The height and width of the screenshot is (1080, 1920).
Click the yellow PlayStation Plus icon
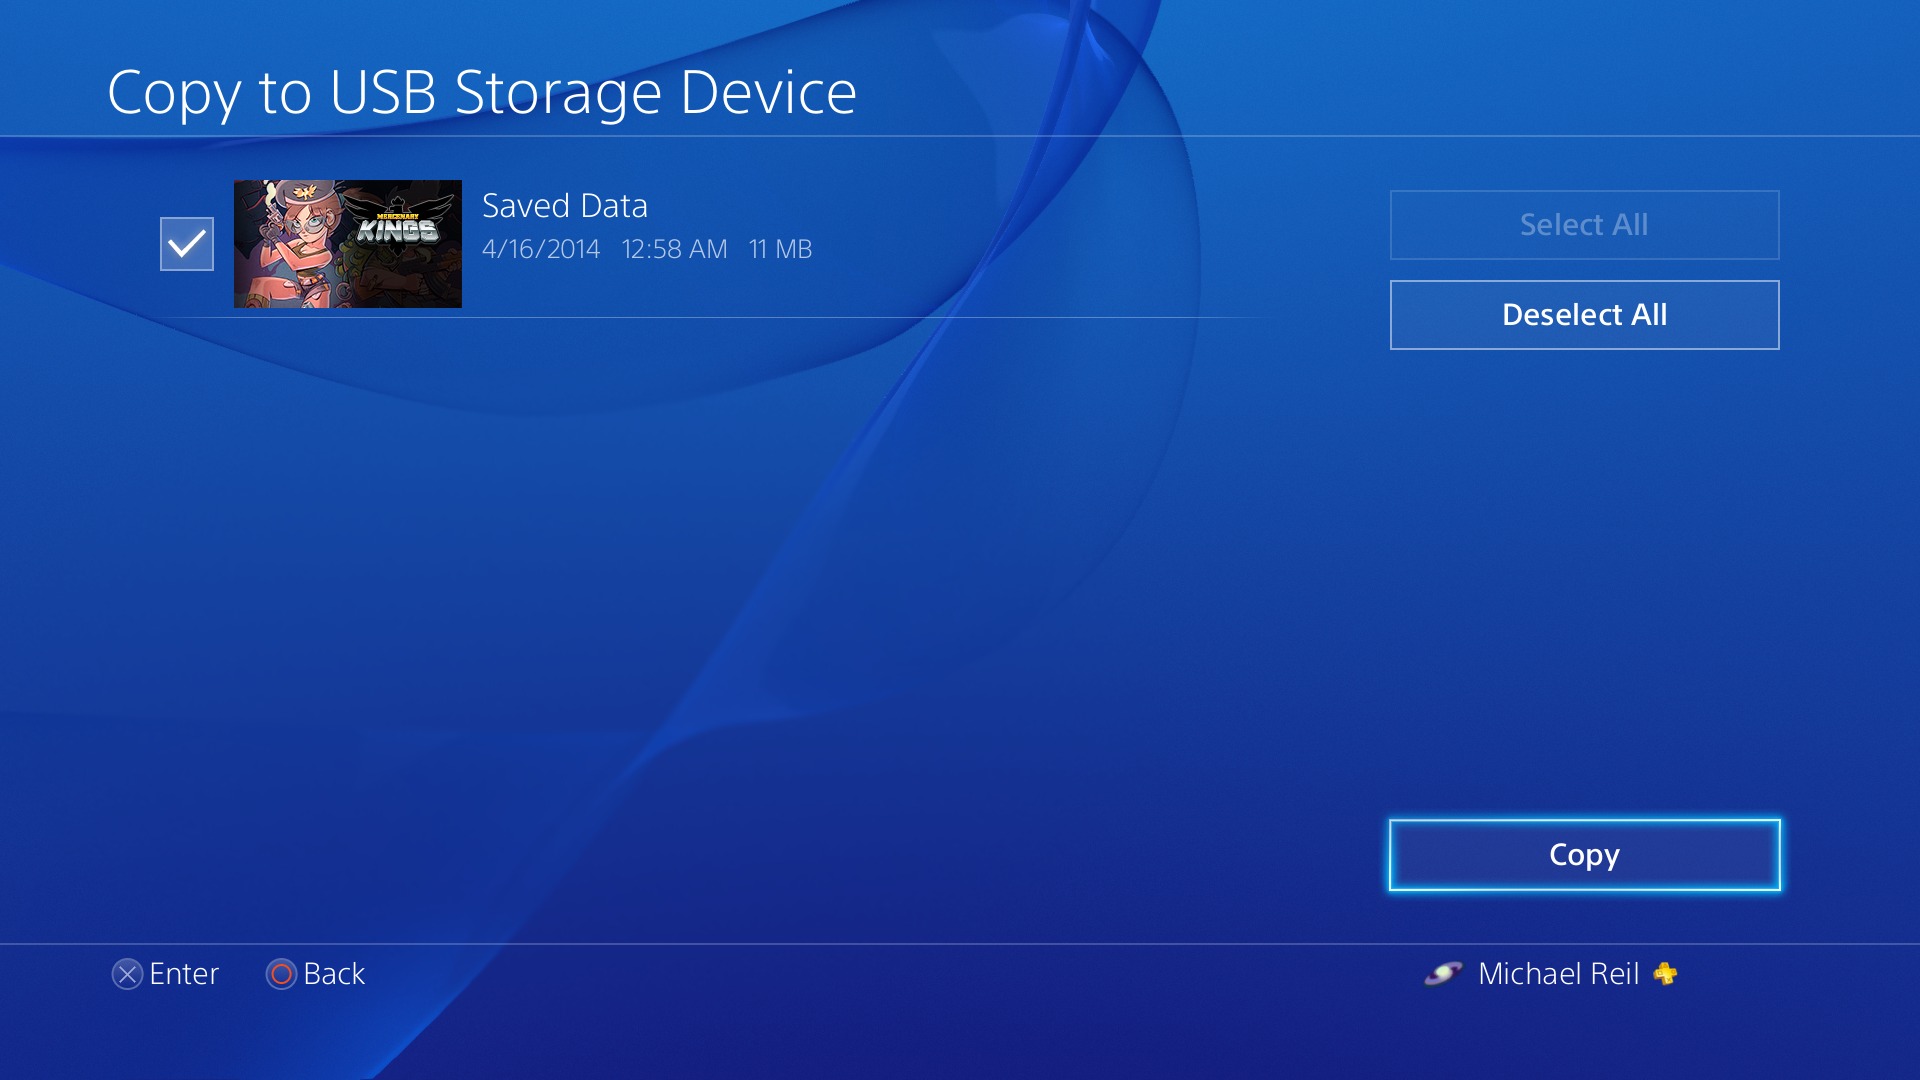point(1665,974)
